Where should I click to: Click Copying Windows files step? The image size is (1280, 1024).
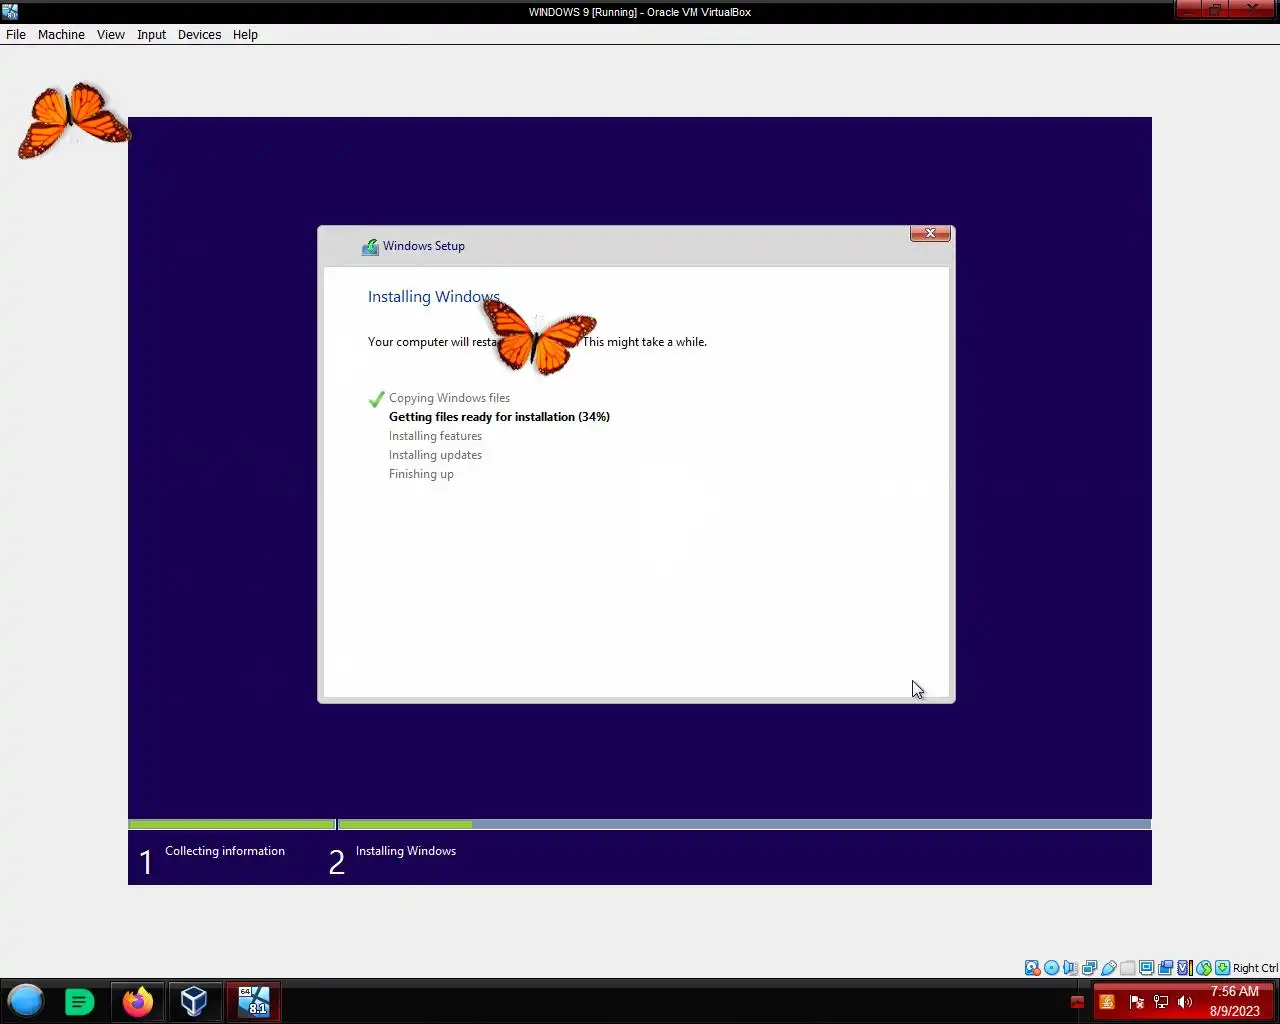point(449,398)
